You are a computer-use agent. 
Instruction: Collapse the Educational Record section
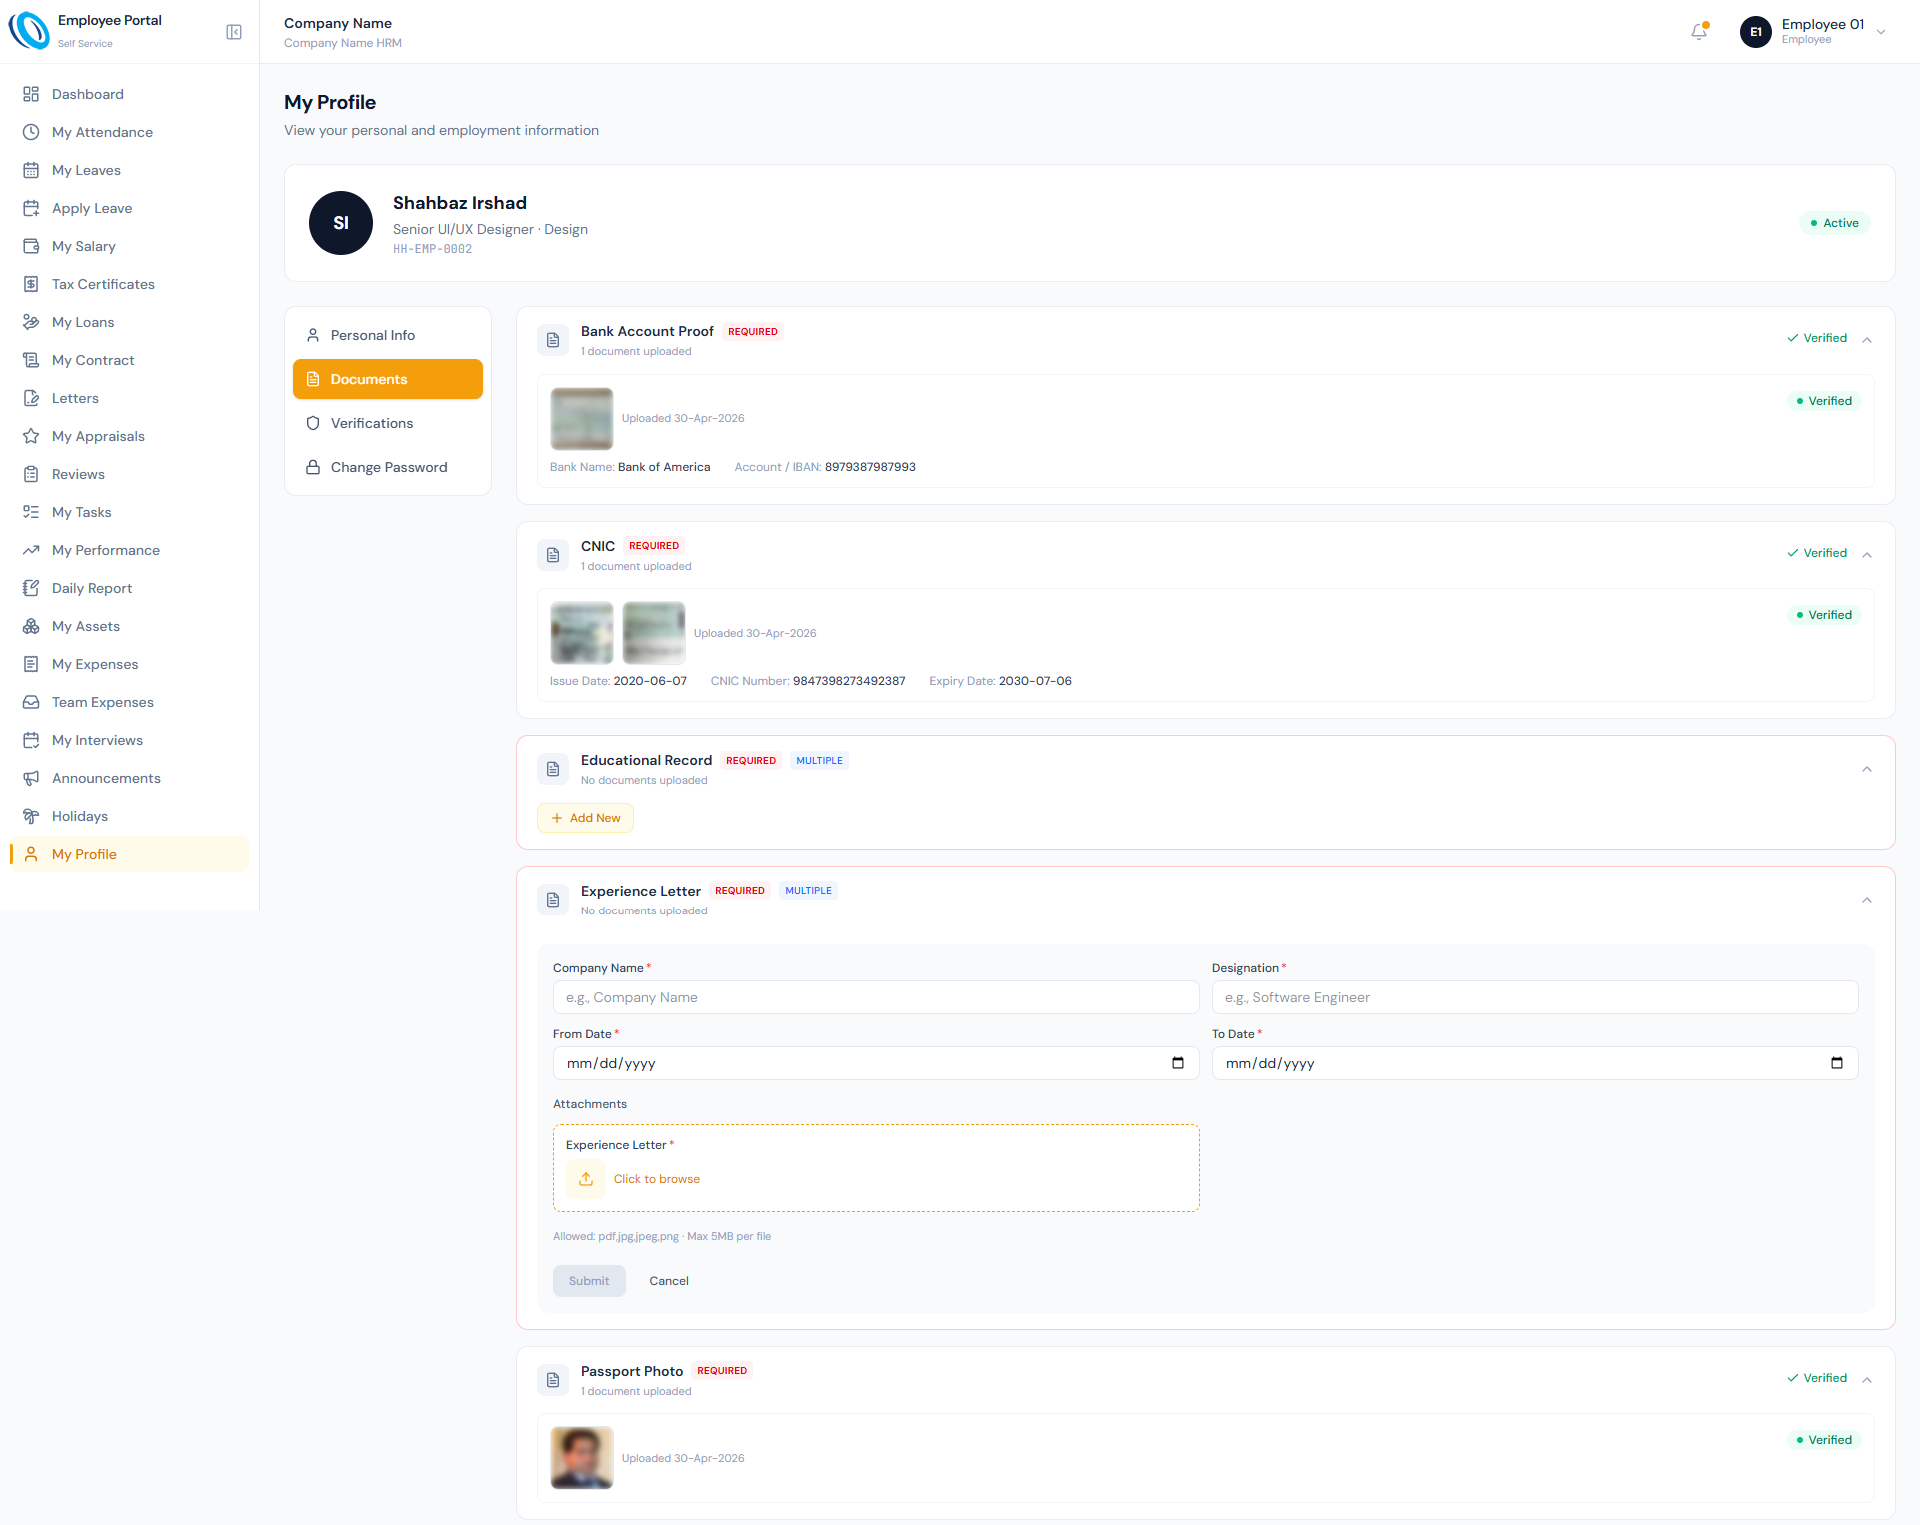1867,769
